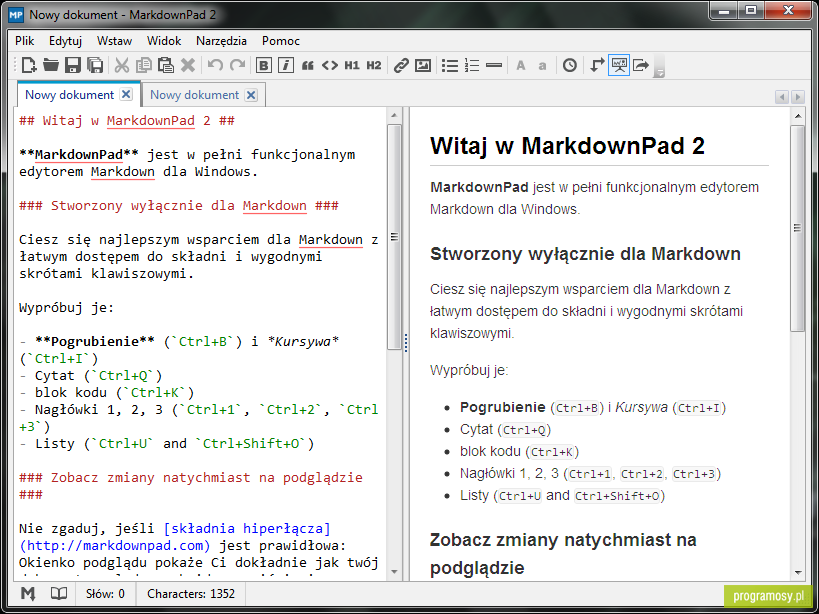
Task: Open the Wstaw menu
Action: pyautogui.click(x=114, y=41)
